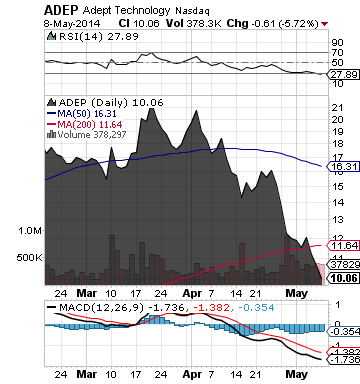Click the black line marker before MACD(12,26,9)
The width and height of the screenshot is (360, 384).
52,307
